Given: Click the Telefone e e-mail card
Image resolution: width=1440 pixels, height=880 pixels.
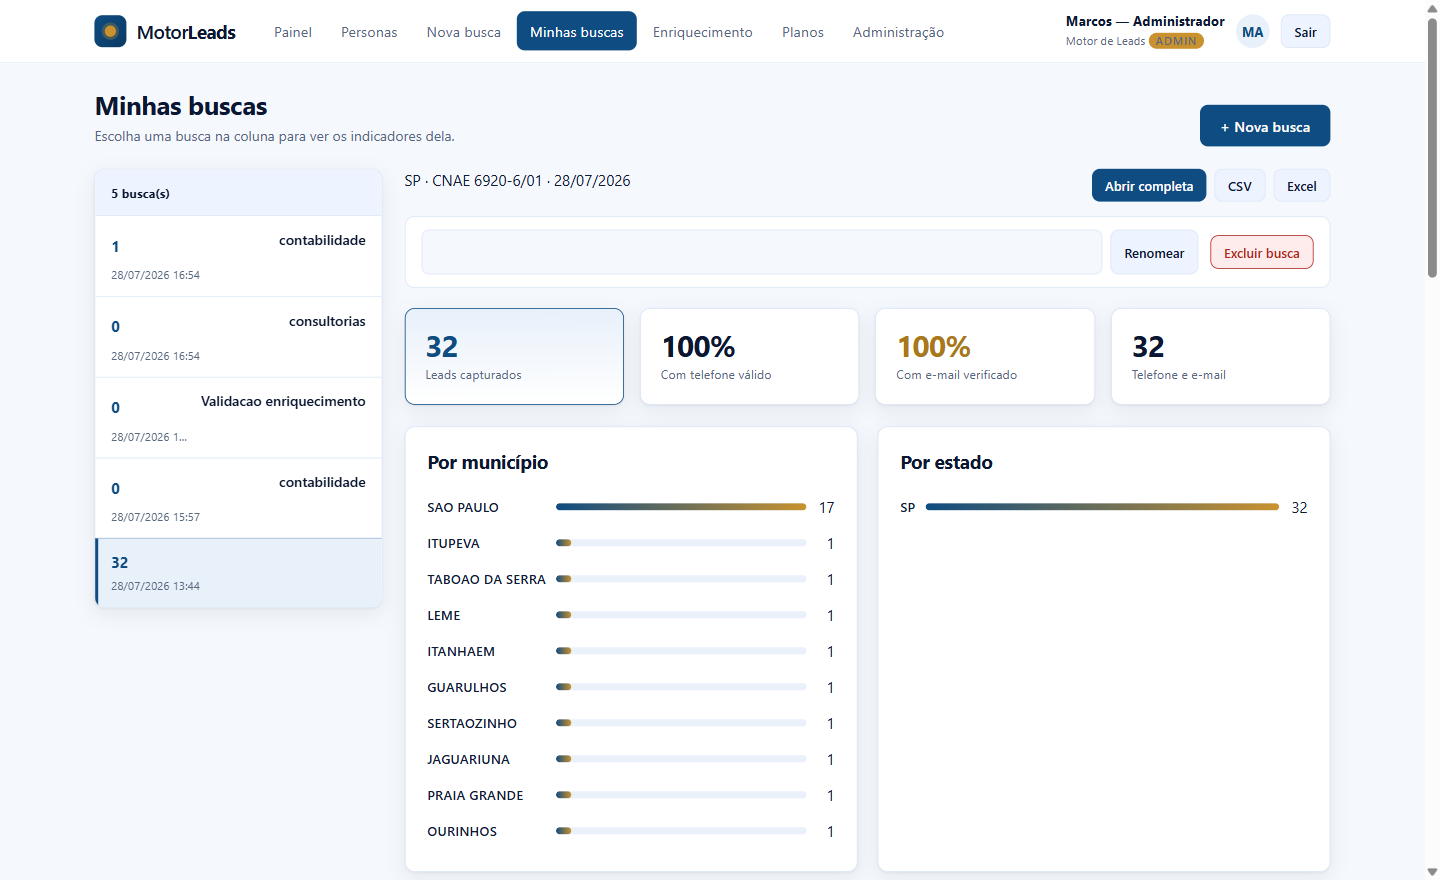Looking at the screenshot, I should (1220, 356).
